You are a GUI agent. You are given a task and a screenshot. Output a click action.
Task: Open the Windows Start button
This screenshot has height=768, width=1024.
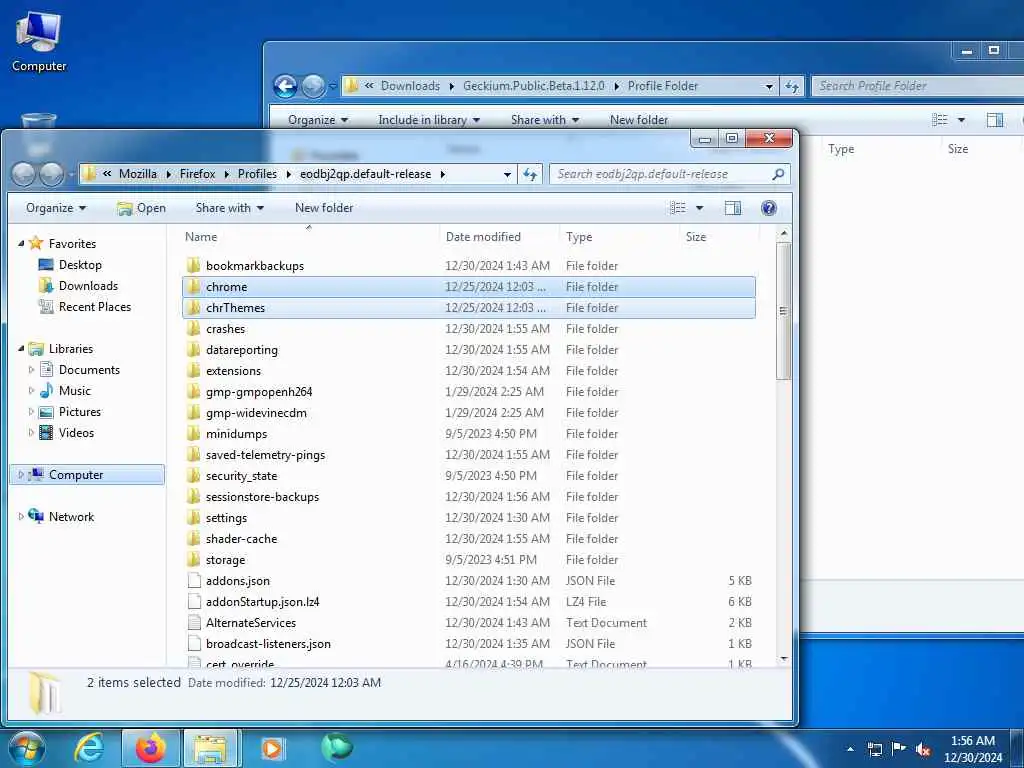tap(25, 748)
